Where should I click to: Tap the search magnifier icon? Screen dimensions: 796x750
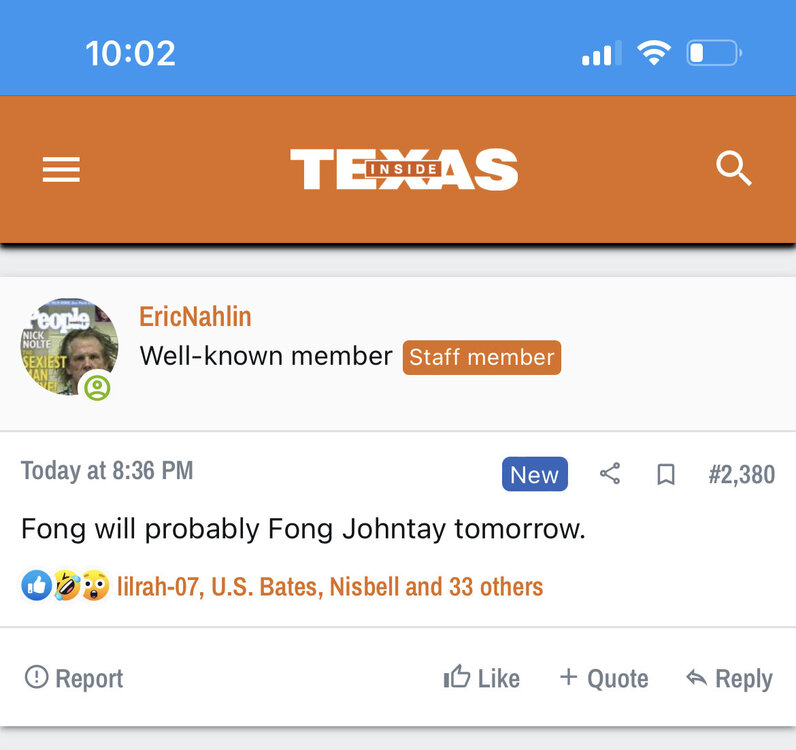pyautogui.click(x=733, y=170)
